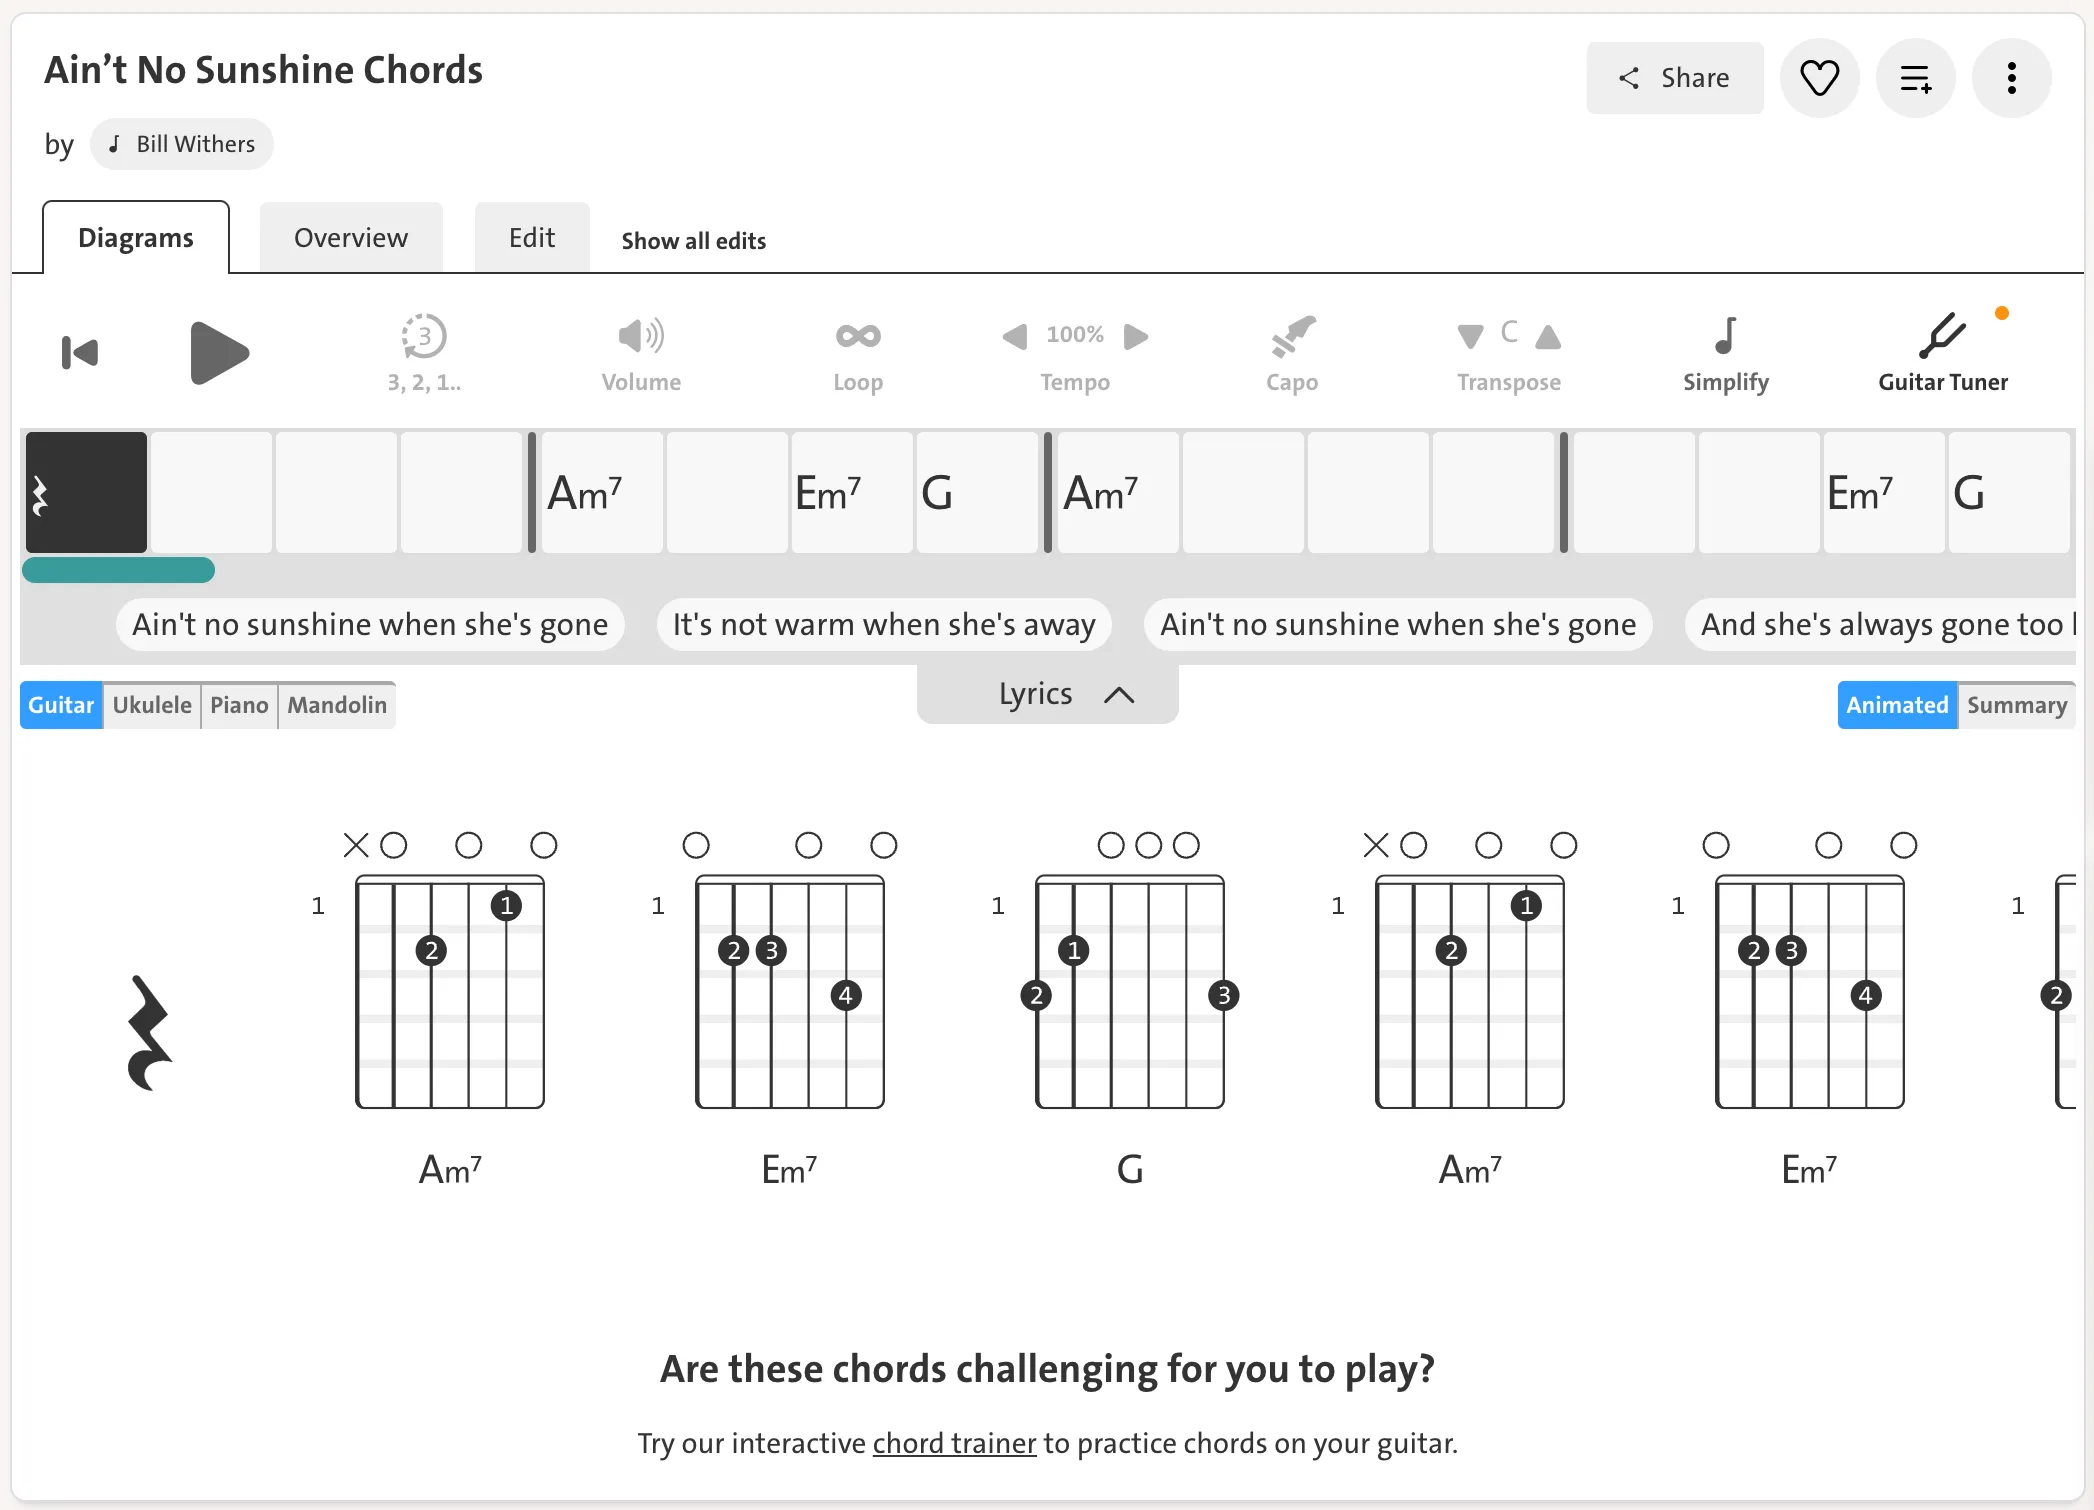
Task: Click the playback progress bar
Action: (118, 569)
